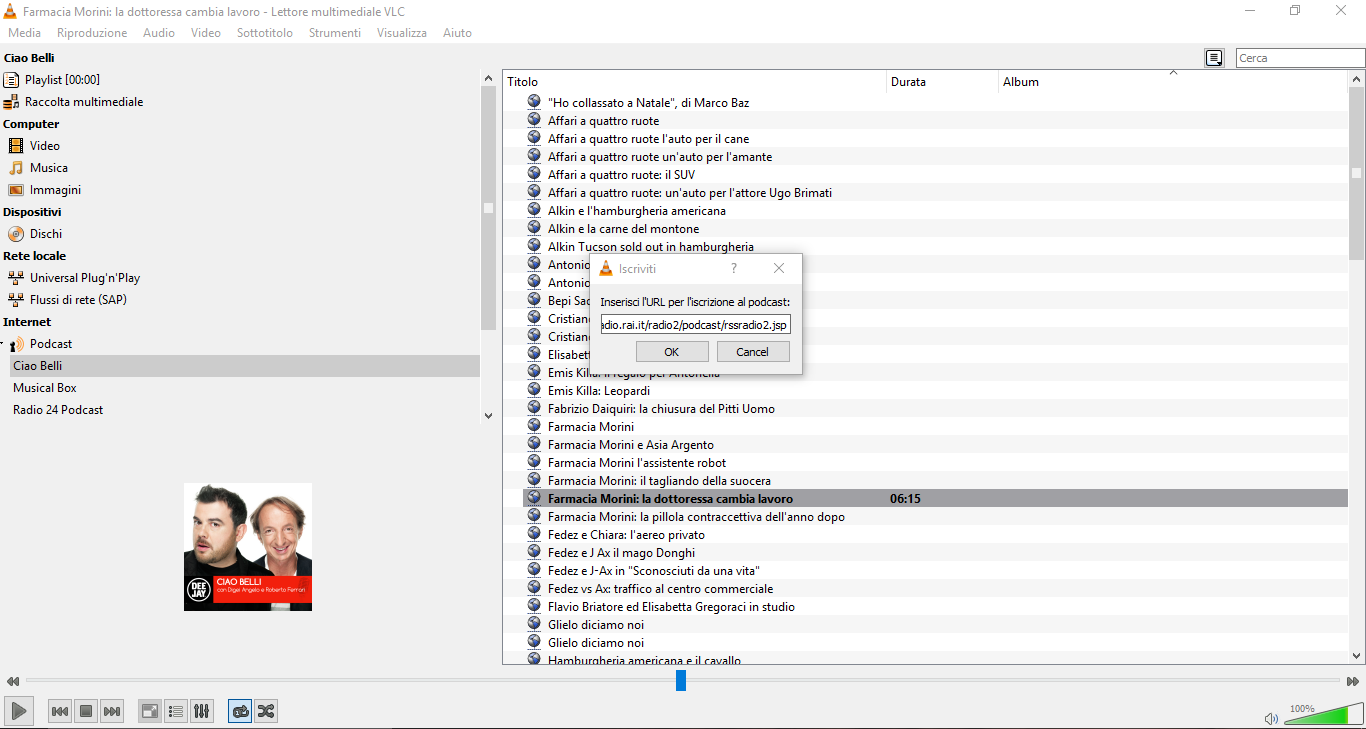Screen dimensions: 1366x729
Task: Toggle random shuffle playback
Action: pos(266,711)
